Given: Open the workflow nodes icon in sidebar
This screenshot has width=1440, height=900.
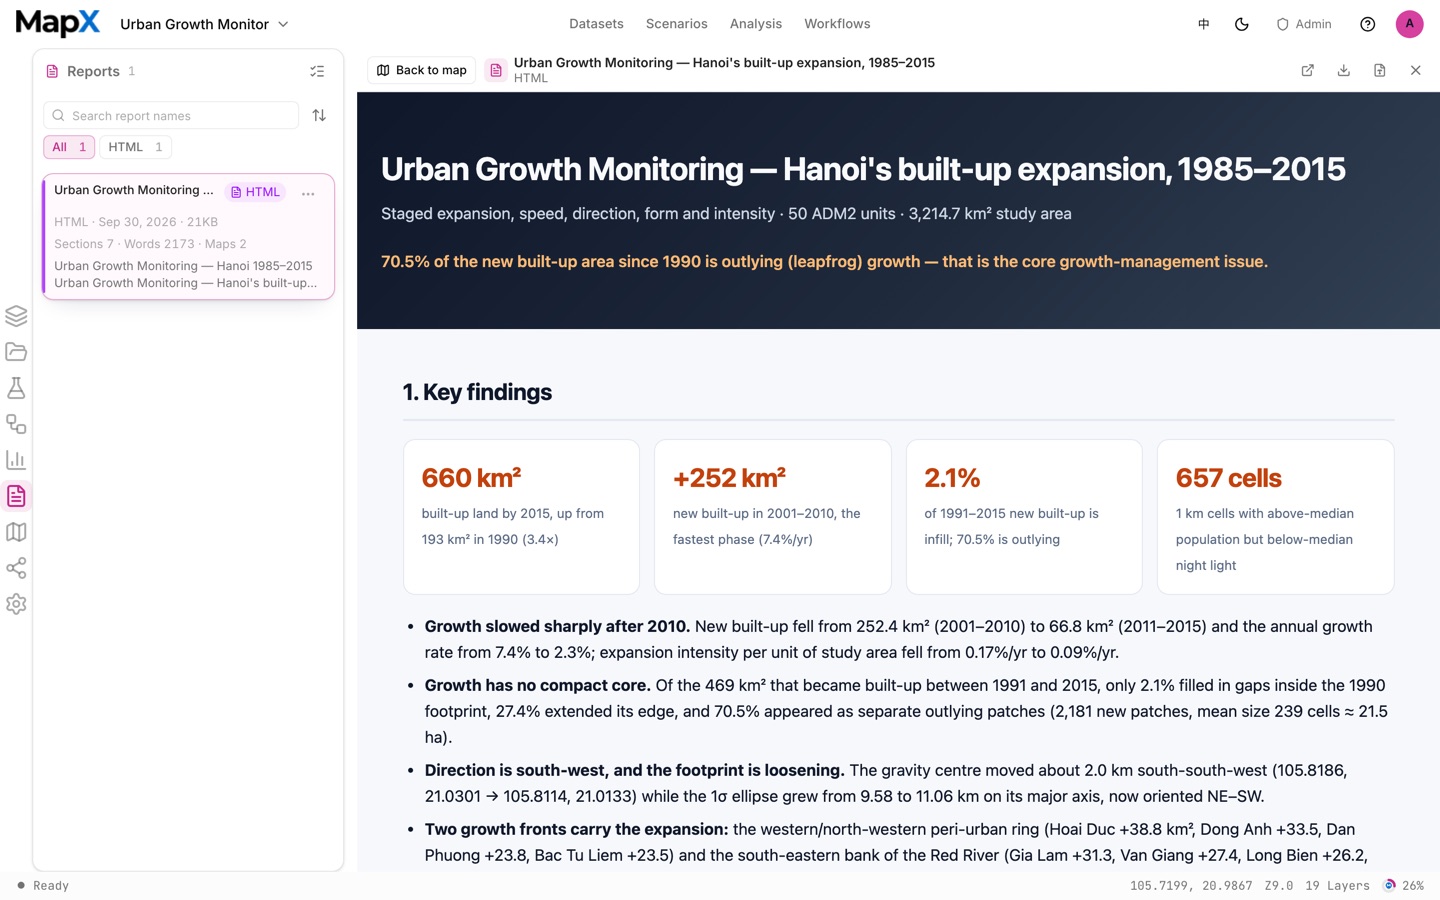Looking at the screenshot, I should point(16,424).
